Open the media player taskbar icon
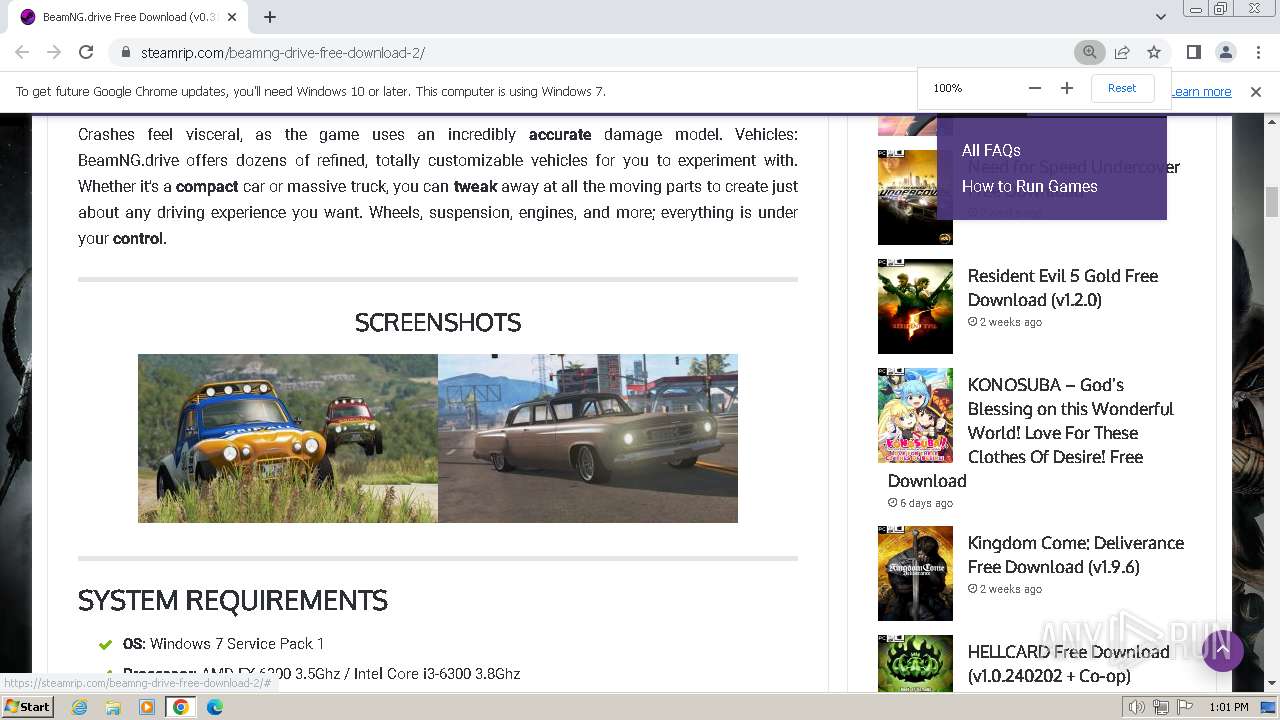 147,707
